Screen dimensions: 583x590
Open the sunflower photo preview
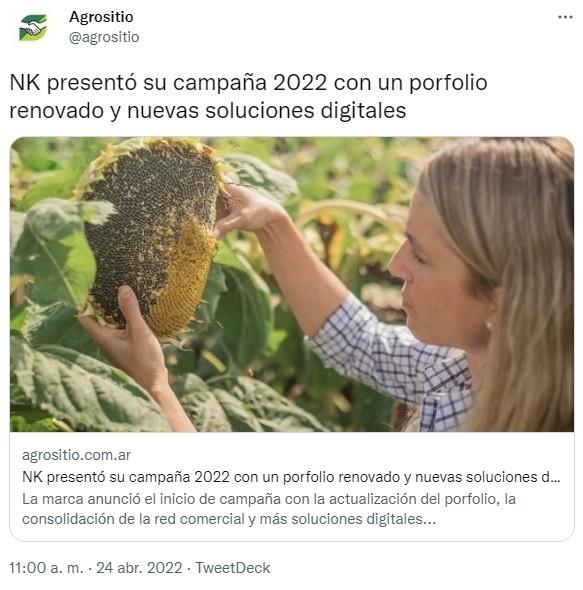point(292,284)
